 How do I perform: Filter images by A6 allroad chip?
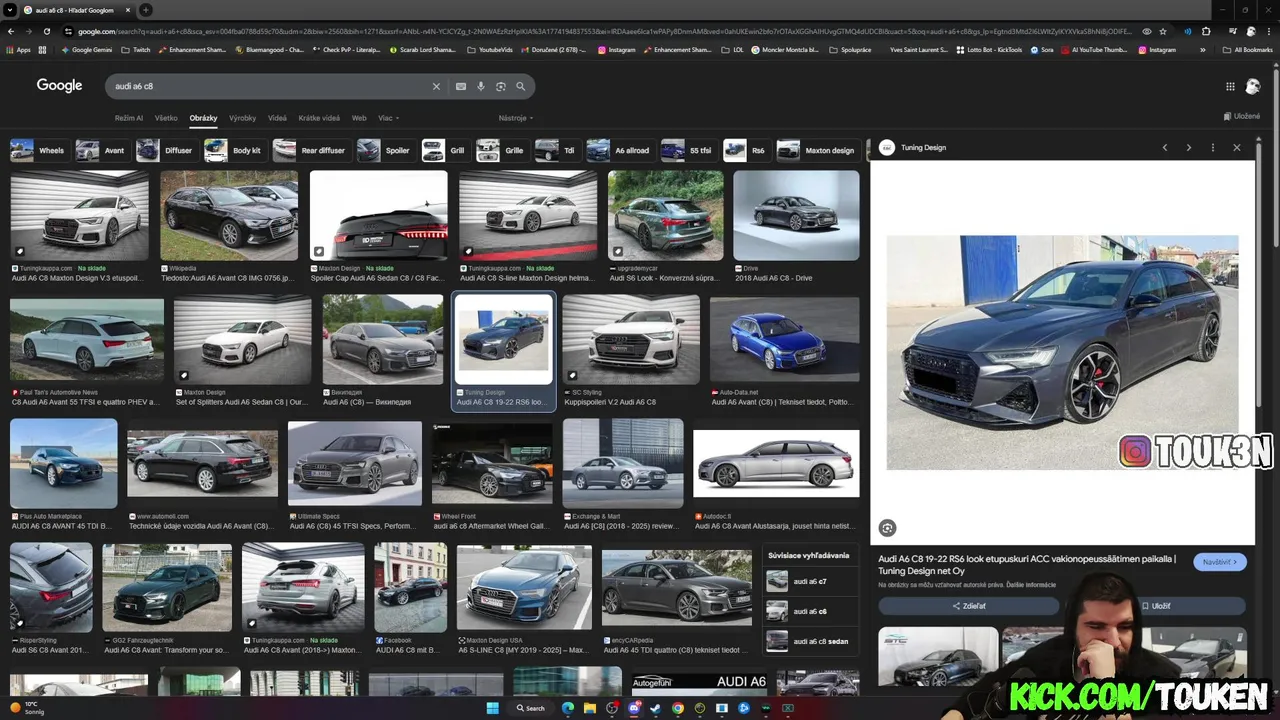[x=619, y=151]
